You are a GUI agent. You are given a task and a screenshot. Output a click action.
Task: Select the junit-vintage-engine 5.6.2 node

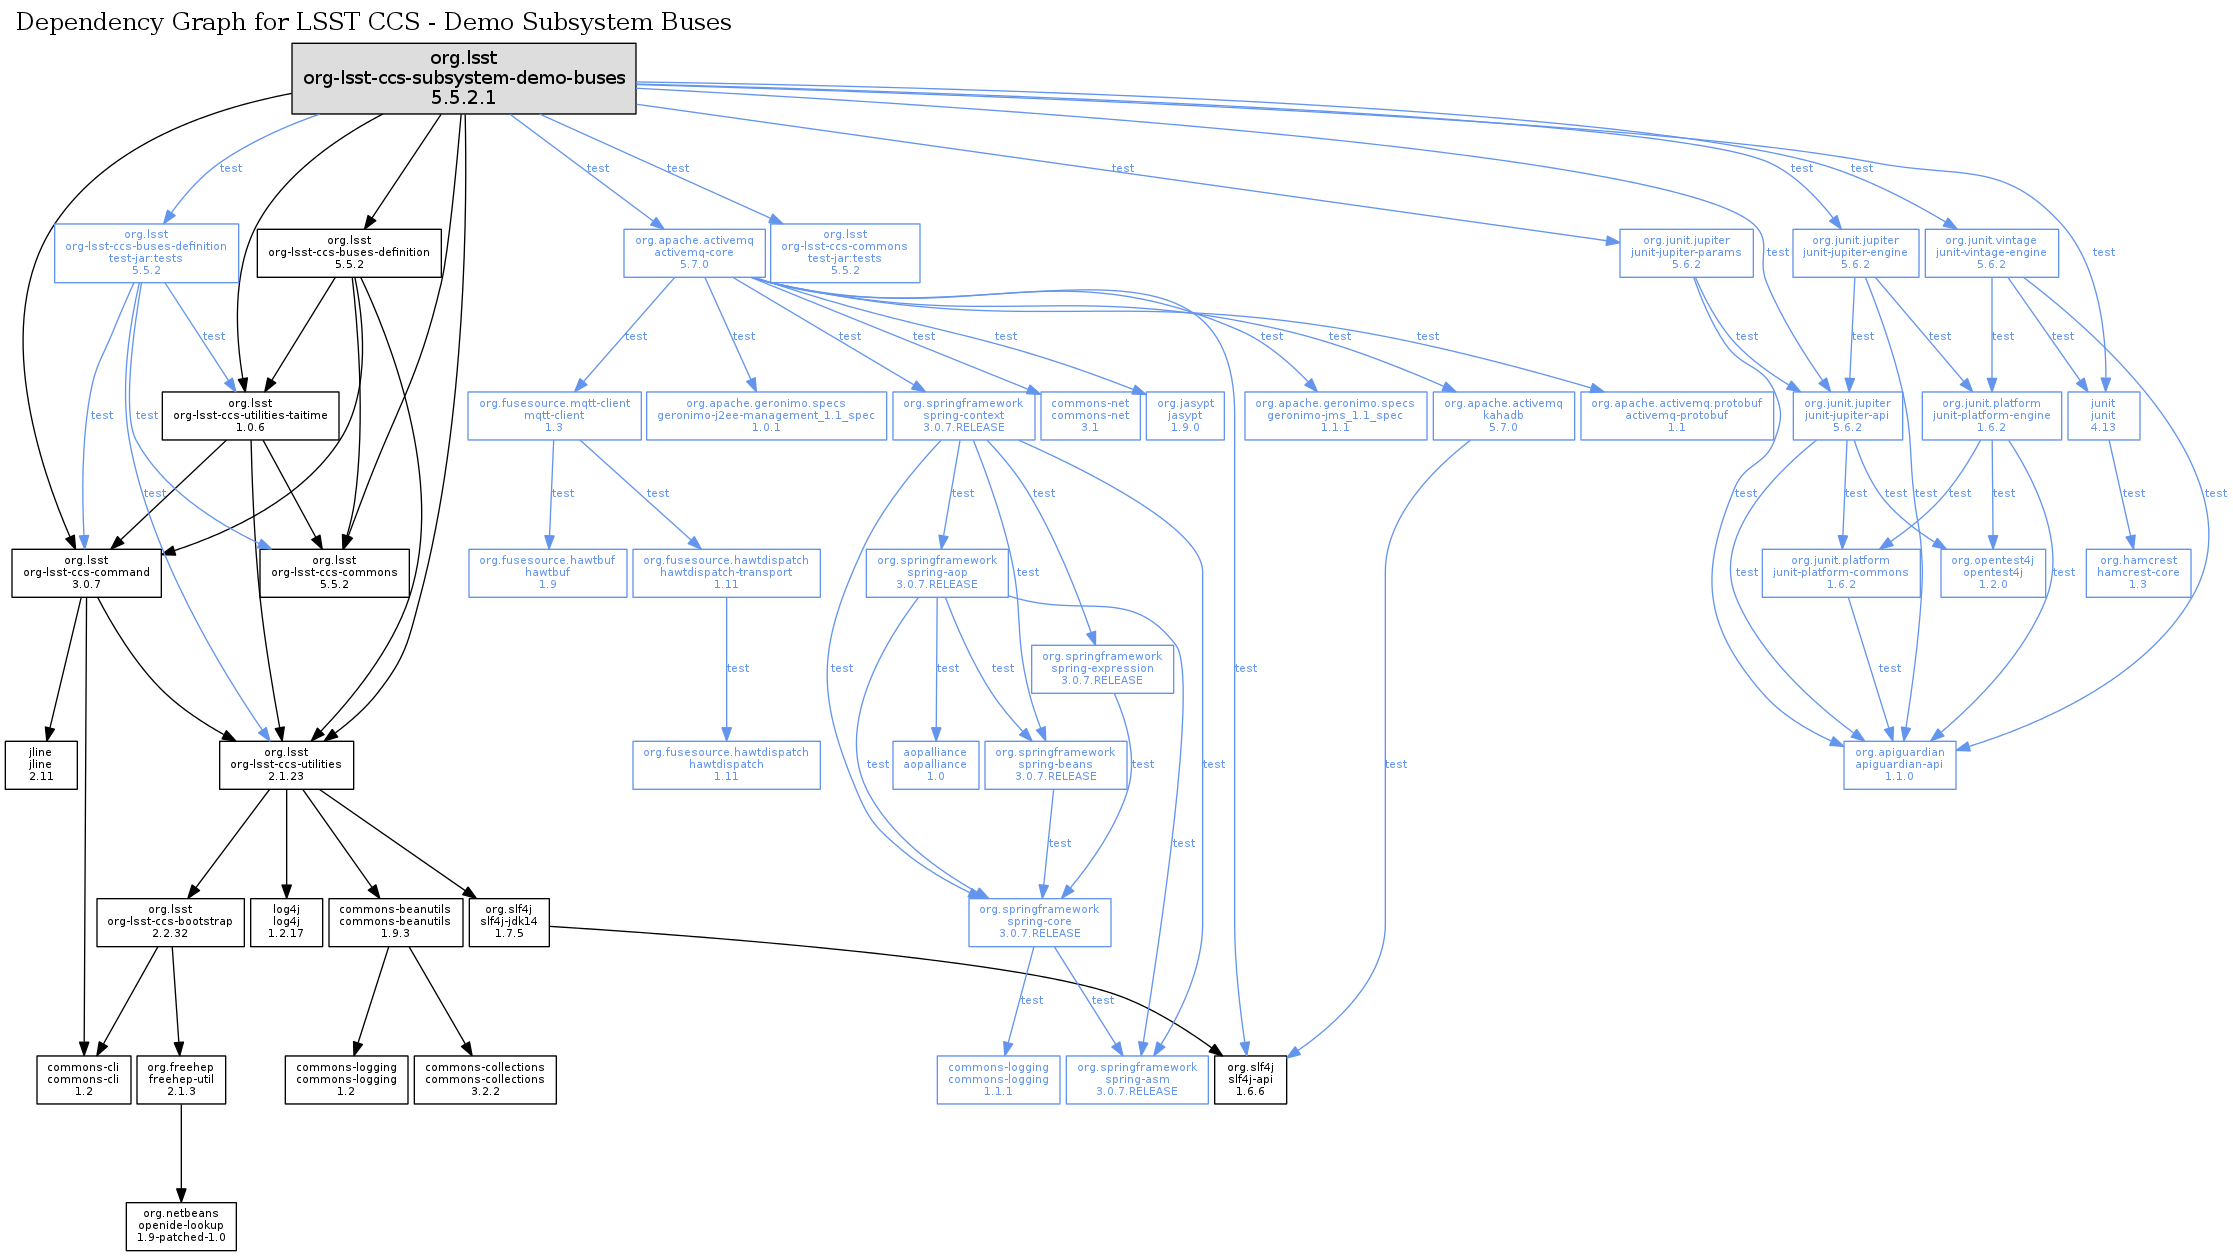click(x=1991, y=253)
